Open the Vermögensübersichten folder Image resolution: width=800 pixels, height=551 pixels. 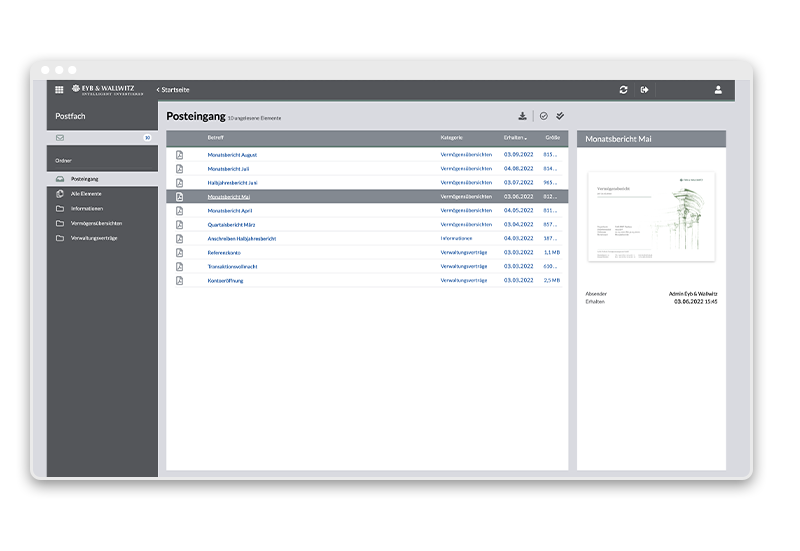click(x=96, y=223)
